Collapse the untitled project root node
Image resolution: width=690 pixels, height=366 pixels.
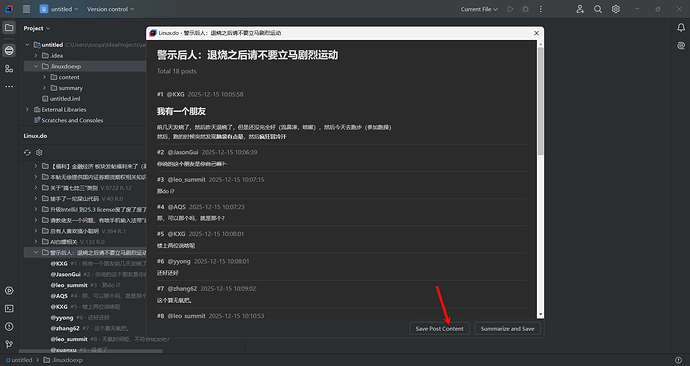(x=27, y=45)
